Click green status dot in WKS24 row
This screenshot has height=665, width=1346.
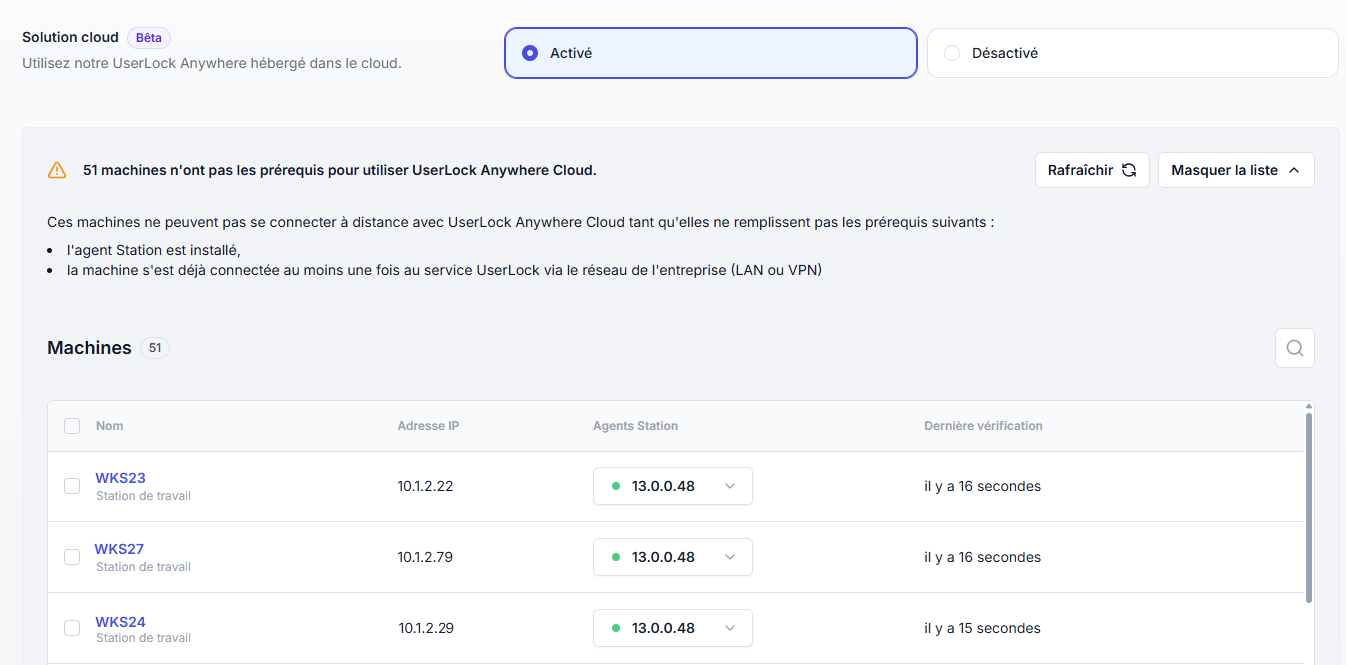tap(616, 628)
